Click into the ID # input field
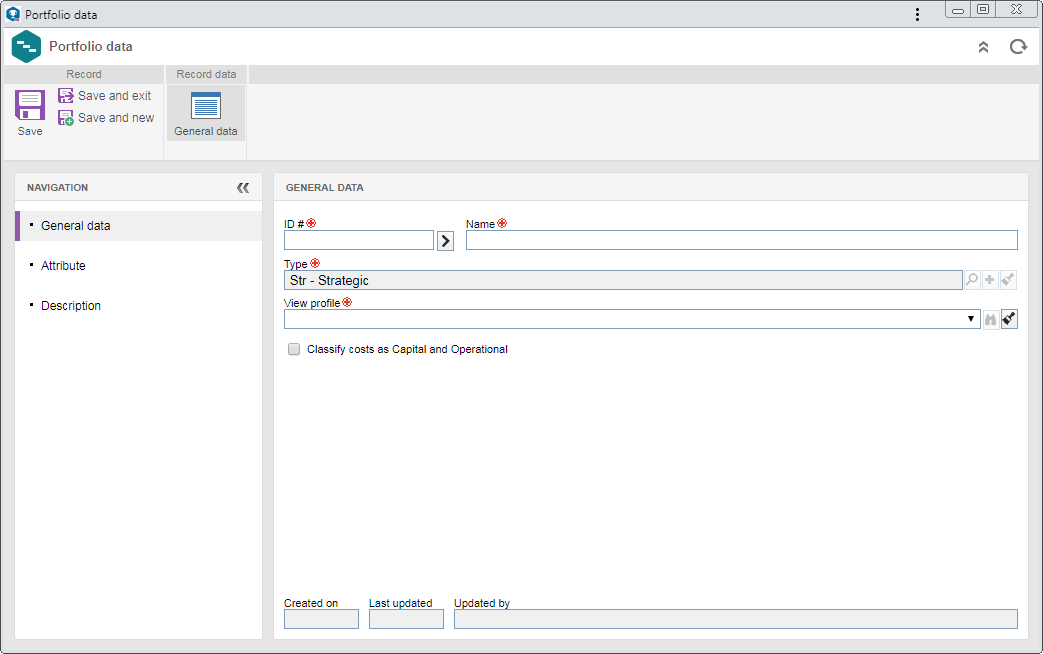Viewport: 1043px width, 654px height. click(x=359, y=240)
